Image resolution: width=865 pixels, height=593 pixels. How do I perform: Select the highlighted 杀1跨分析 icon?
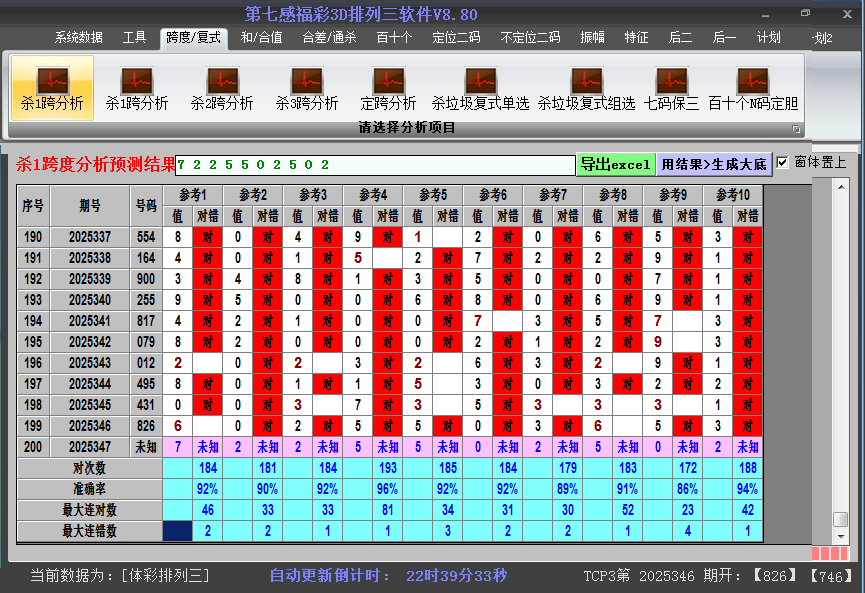click(52, 87)
